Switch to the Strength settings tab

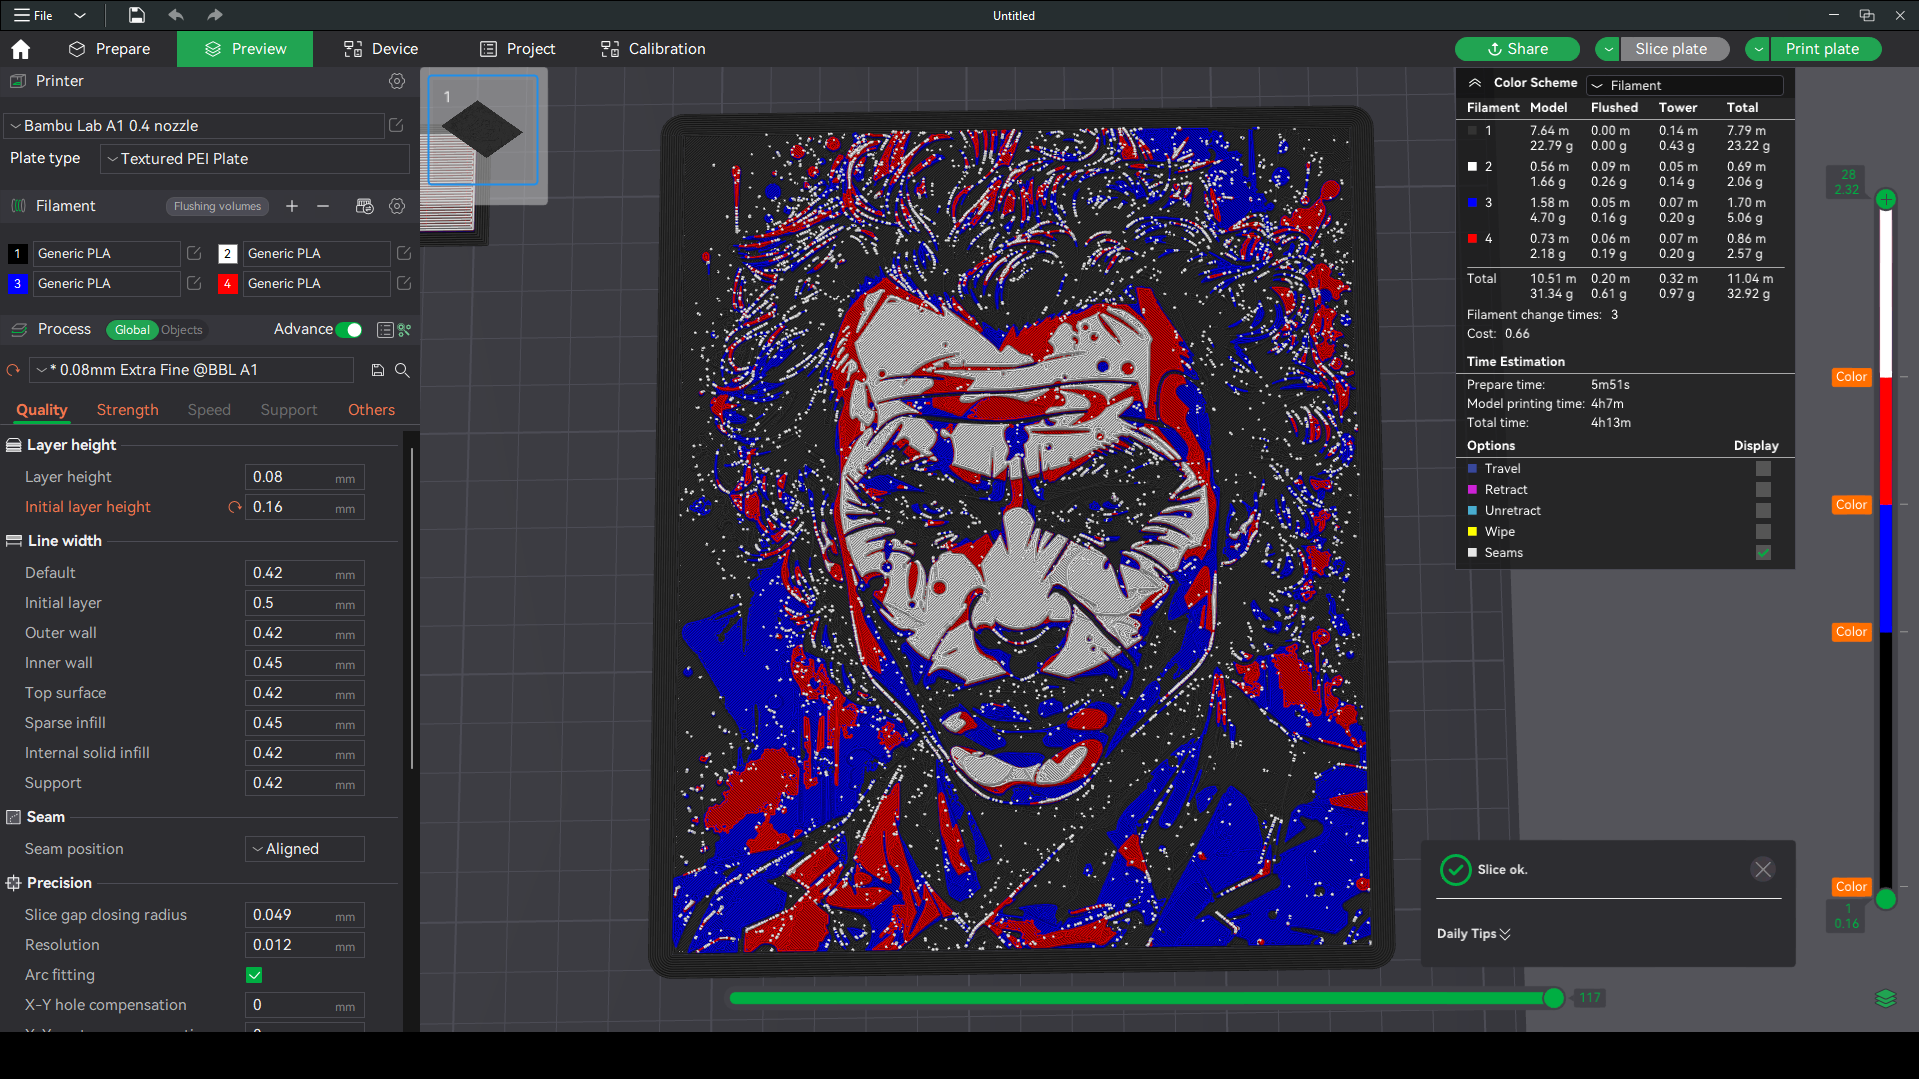click(127, 410)
